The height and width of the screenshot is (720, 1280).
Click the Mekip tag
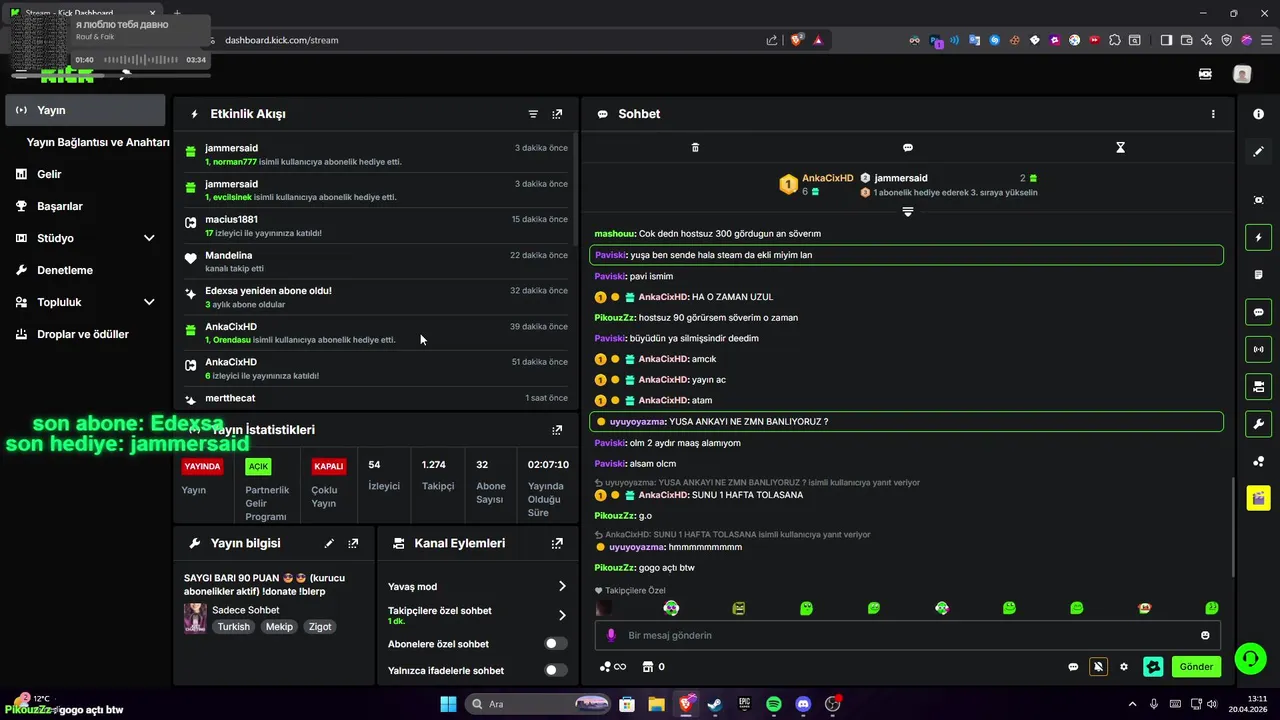click(279, 627)
